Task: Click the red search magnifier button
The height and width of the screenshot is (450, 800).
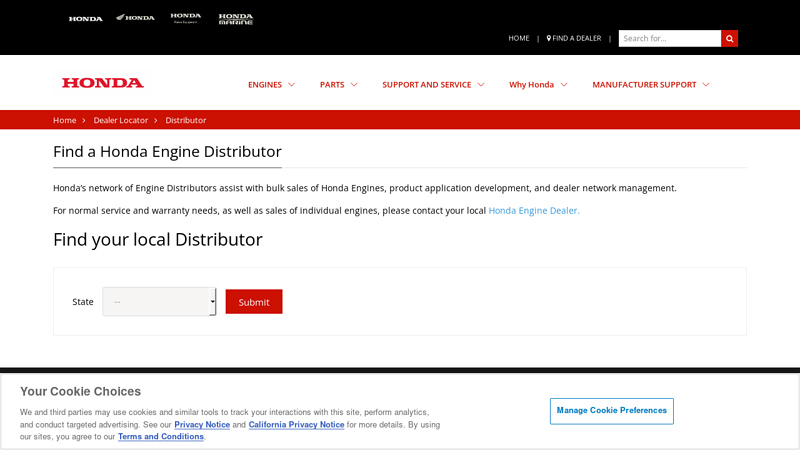Action: [729, 38]
